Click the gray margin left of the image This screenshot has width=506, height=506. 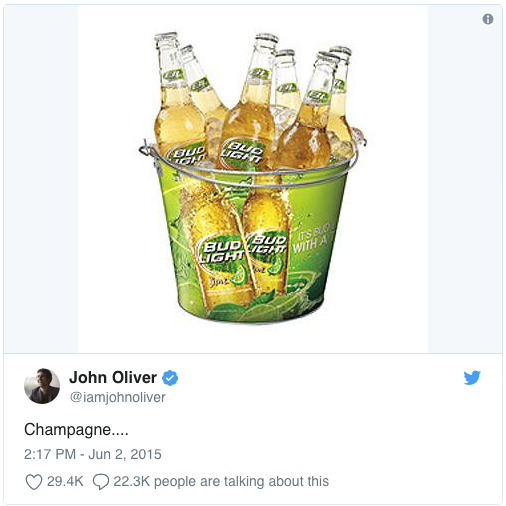[41, 178]
